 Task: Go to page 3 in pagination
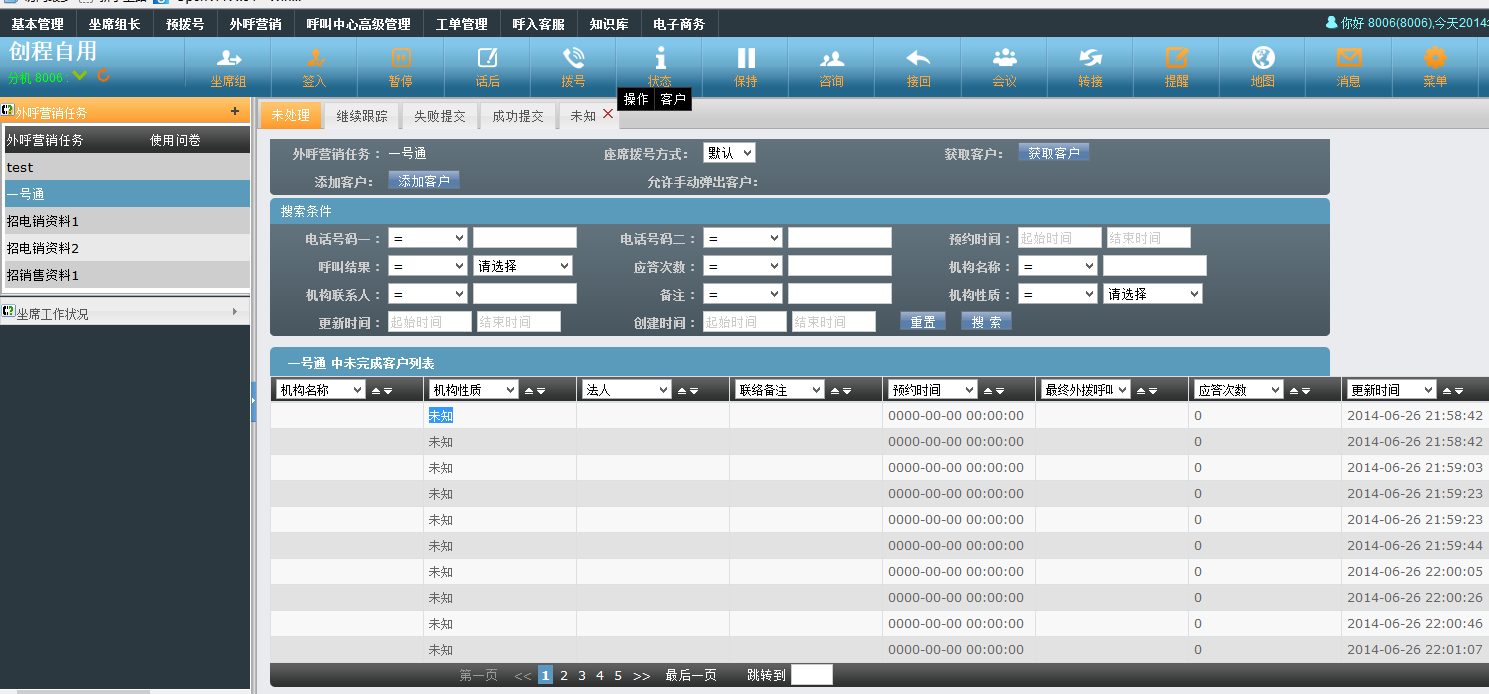tap(582, 676)
